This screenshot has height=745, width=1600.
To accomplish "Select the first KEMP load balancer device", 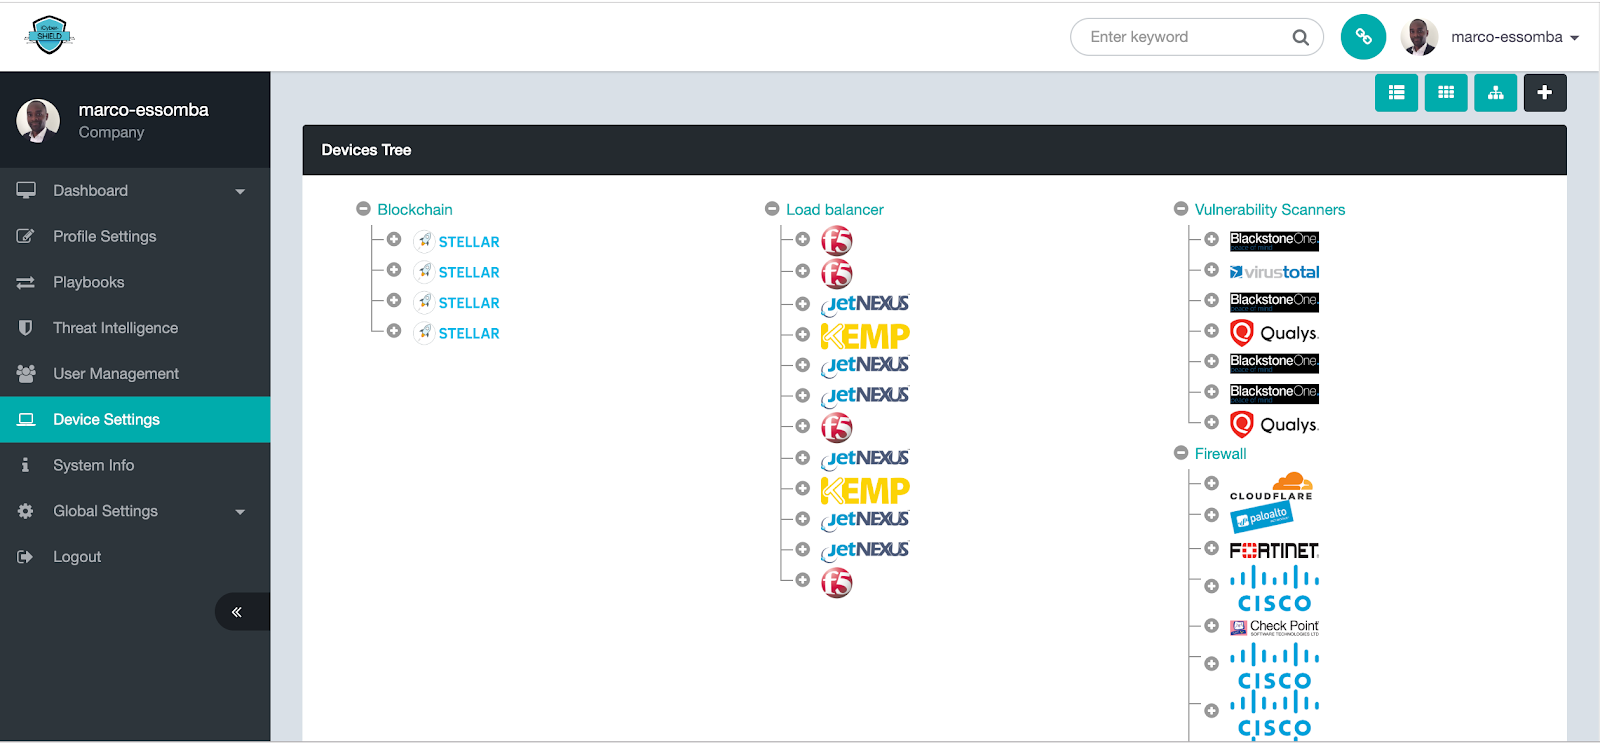I will pyautogui.click(x=865, y=336).
